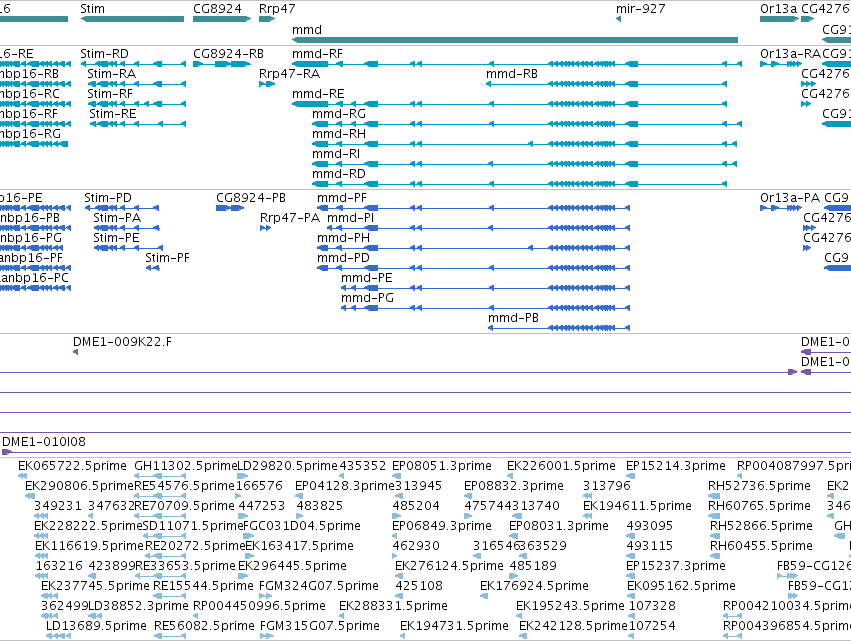The image size is (851, 641).
Task: Click protein Stim-PE label
Action: (116, 238)
